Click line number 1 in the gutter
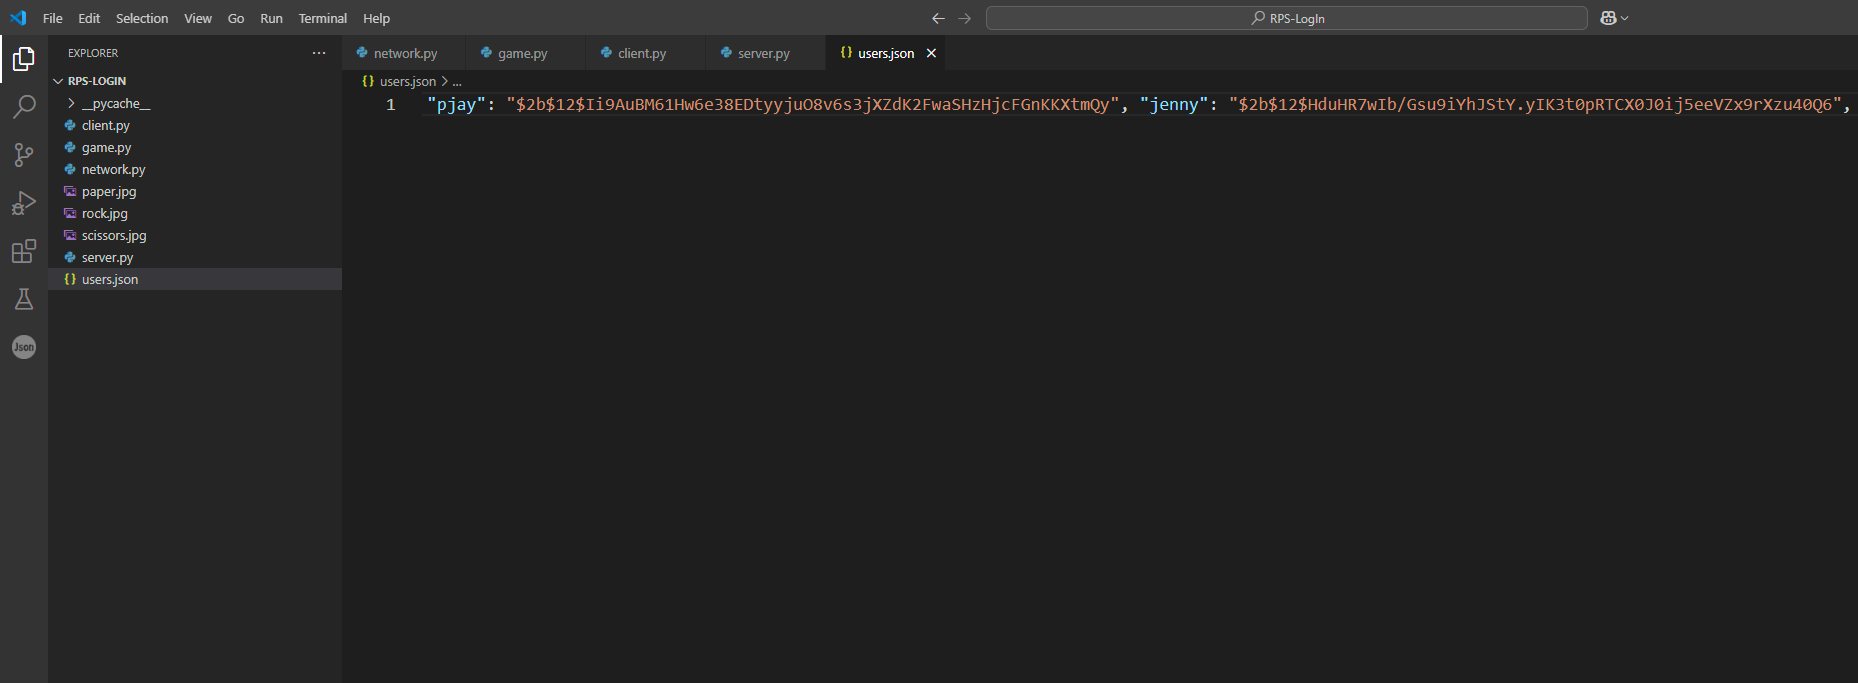The width and height of the screenshot is (1858, 683). click(391, 104)
